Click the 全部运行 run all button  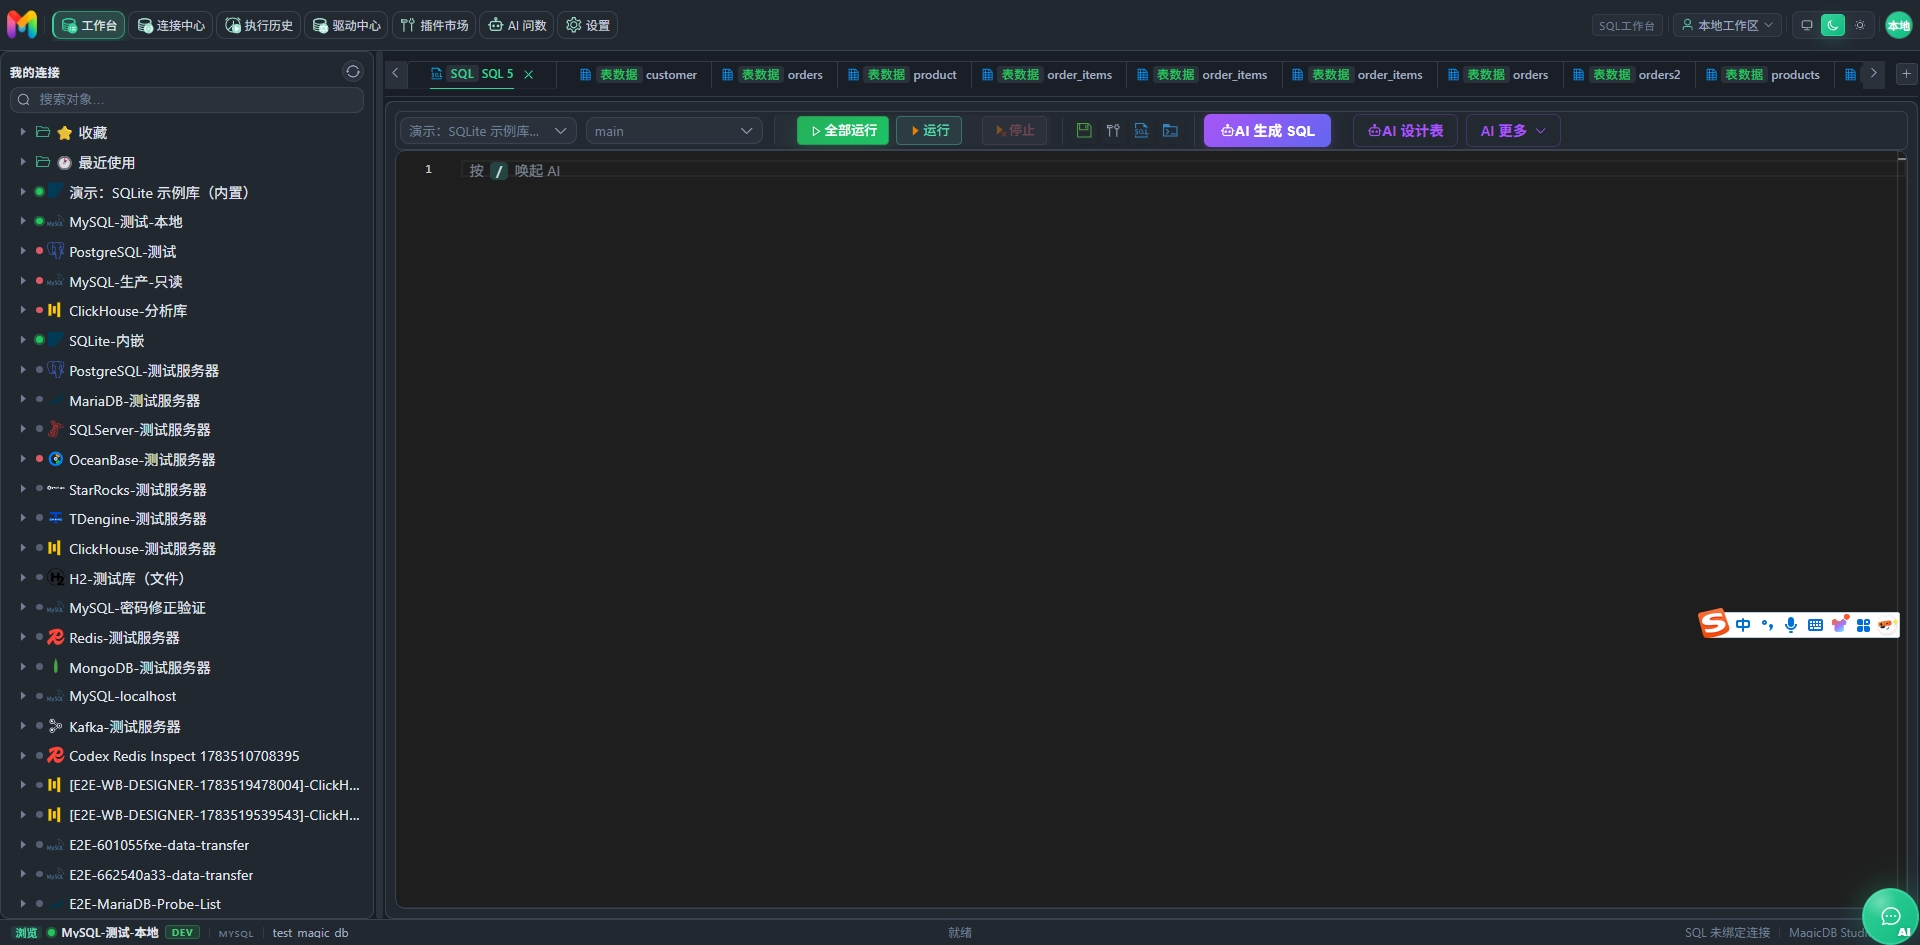(x=843, y=131)
